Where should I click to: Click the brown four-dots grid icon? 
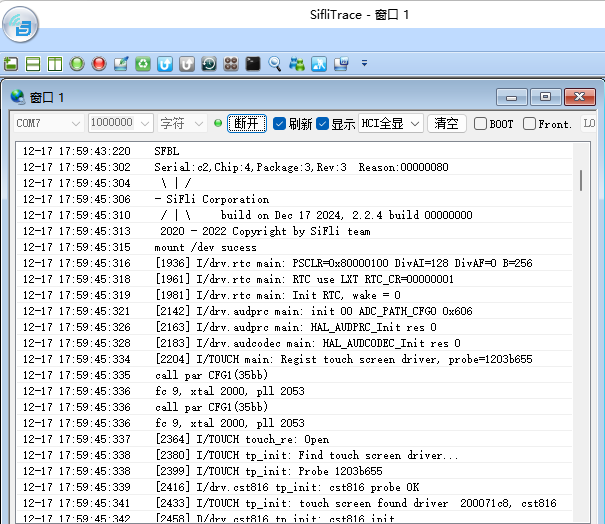231,64
